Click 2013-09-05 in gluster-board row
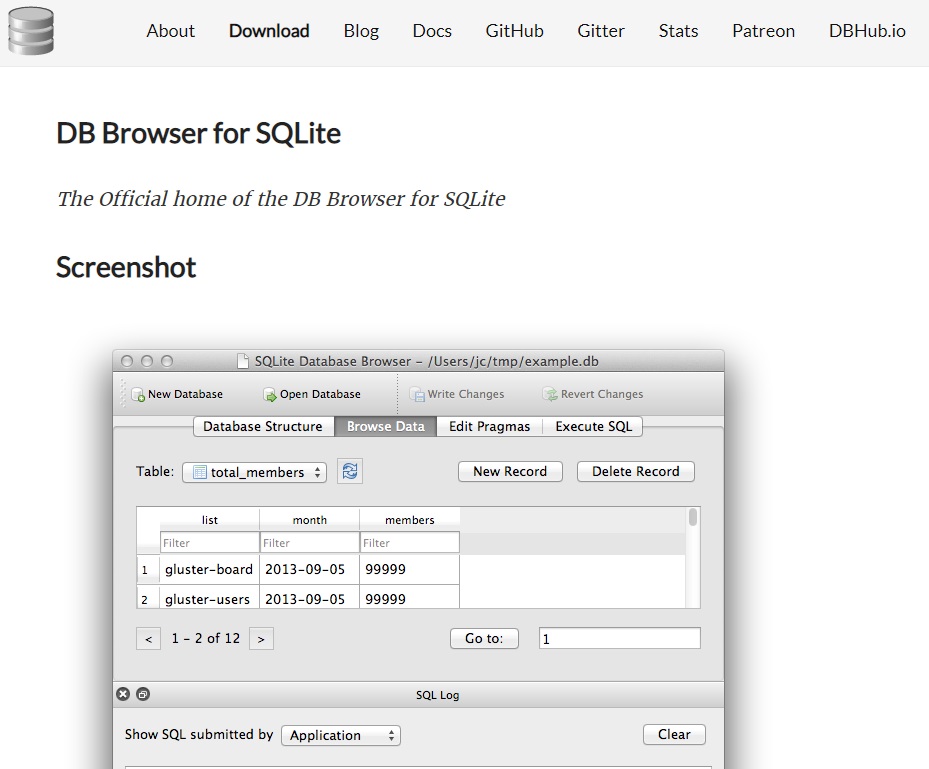Viewport: 929px width, 769px height. point(309,569)
